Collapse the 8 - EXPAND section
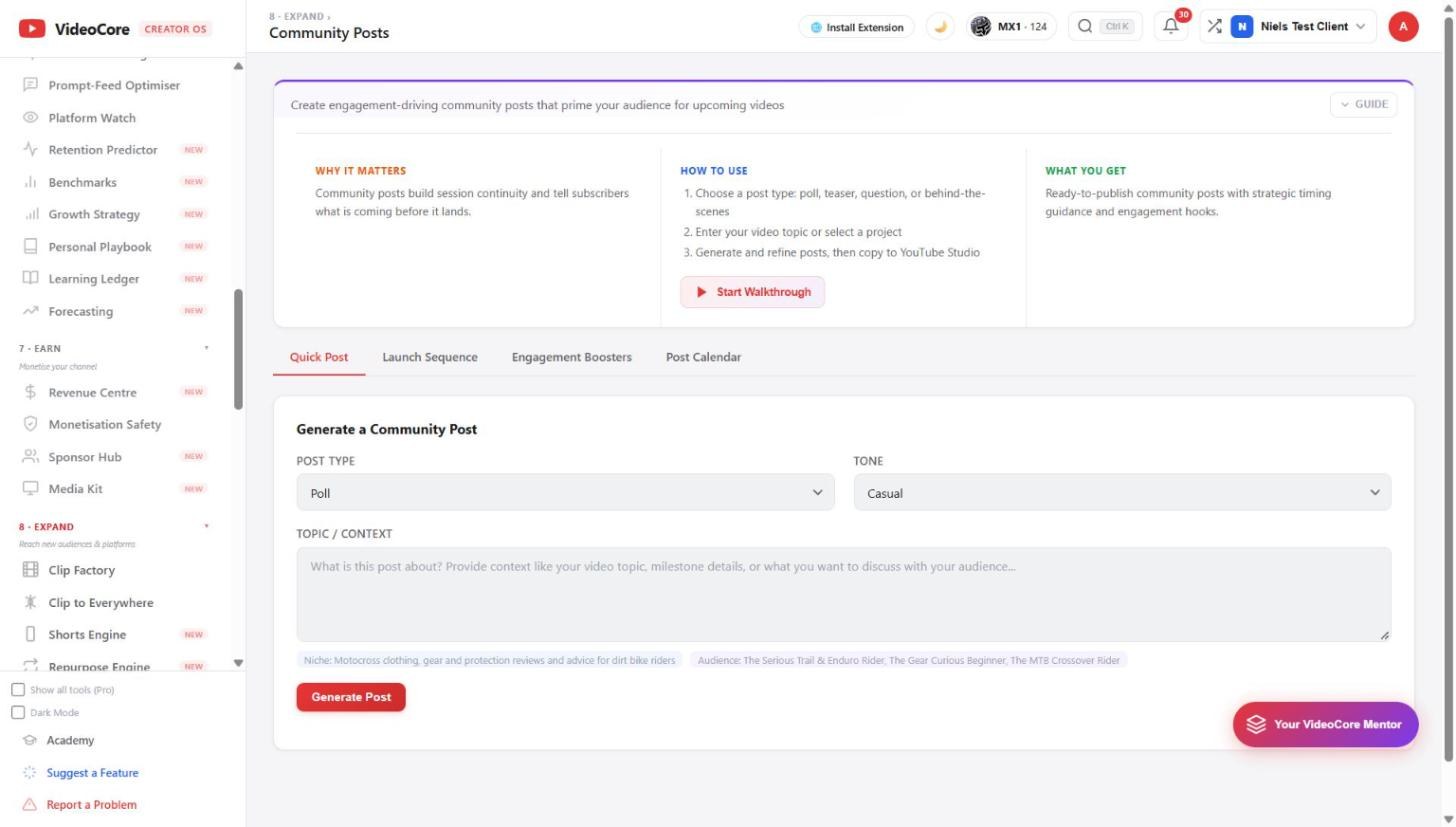This screenshot has height=827, width=1456. coord(207,526)
